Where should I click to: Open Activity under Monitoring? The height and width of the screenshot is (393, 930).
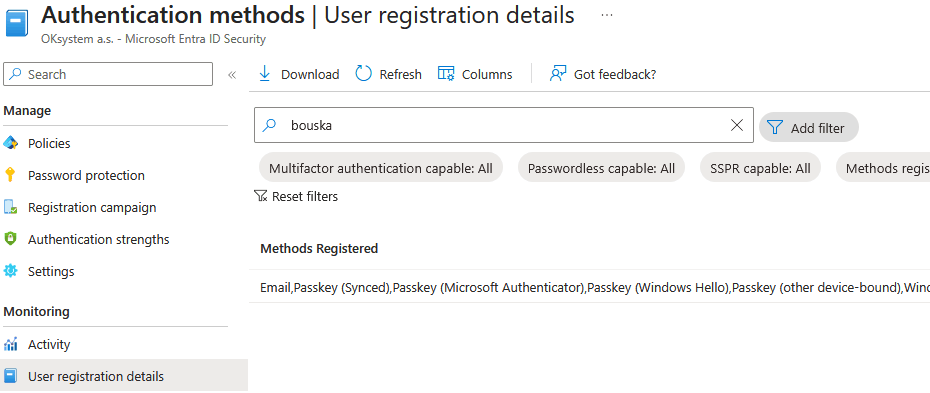49,344
